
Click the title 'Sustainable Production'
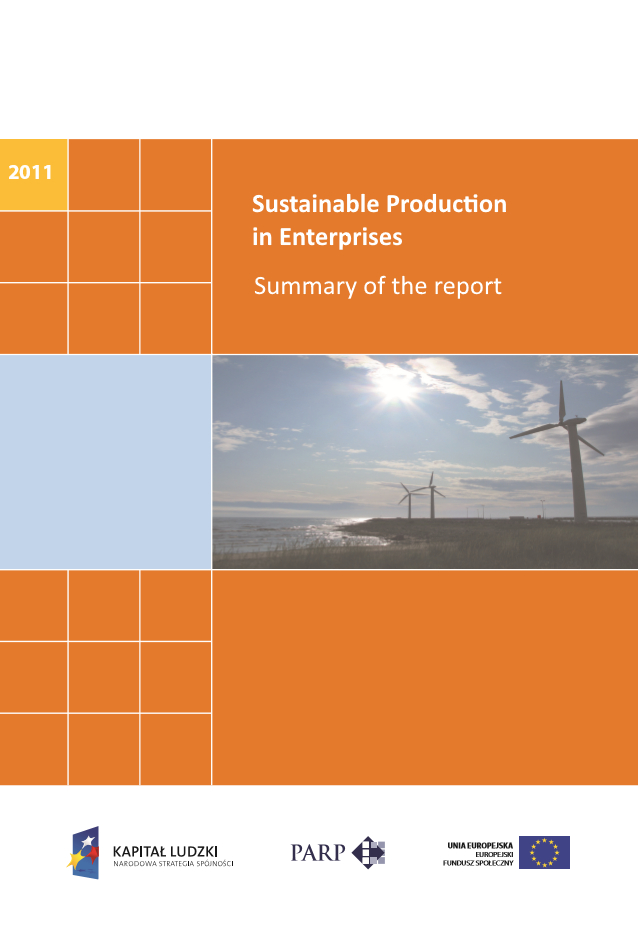click(x=379, y=204)
